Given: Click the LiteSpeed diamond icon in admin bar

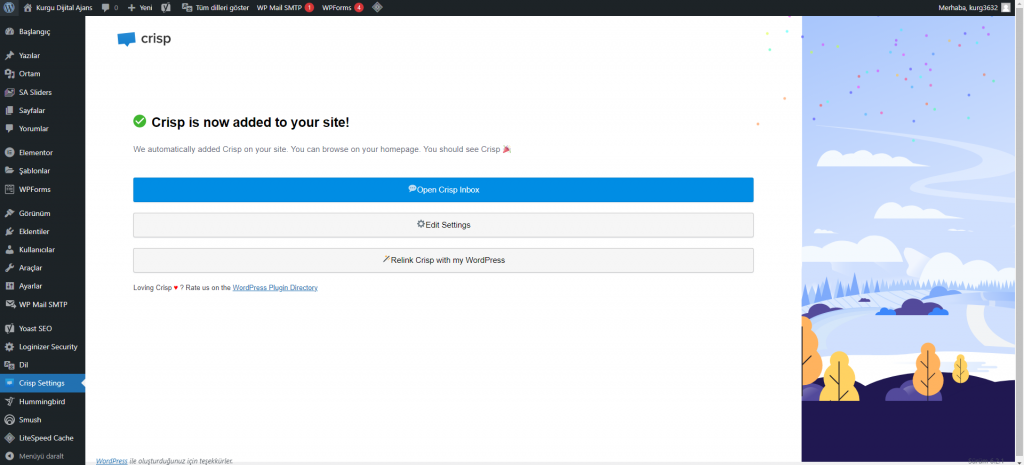Looking at the screenshot, I should (x=377, y=8).
